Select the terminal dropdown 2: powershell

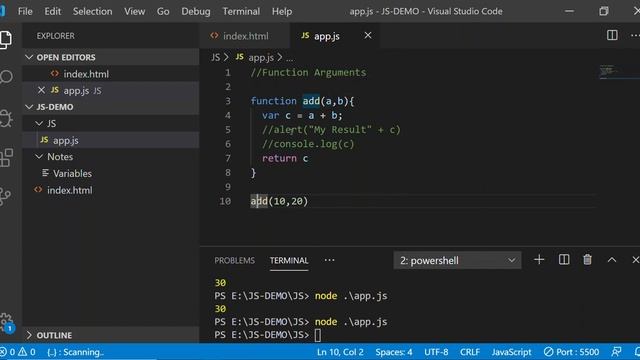click(x=457, y=260)
